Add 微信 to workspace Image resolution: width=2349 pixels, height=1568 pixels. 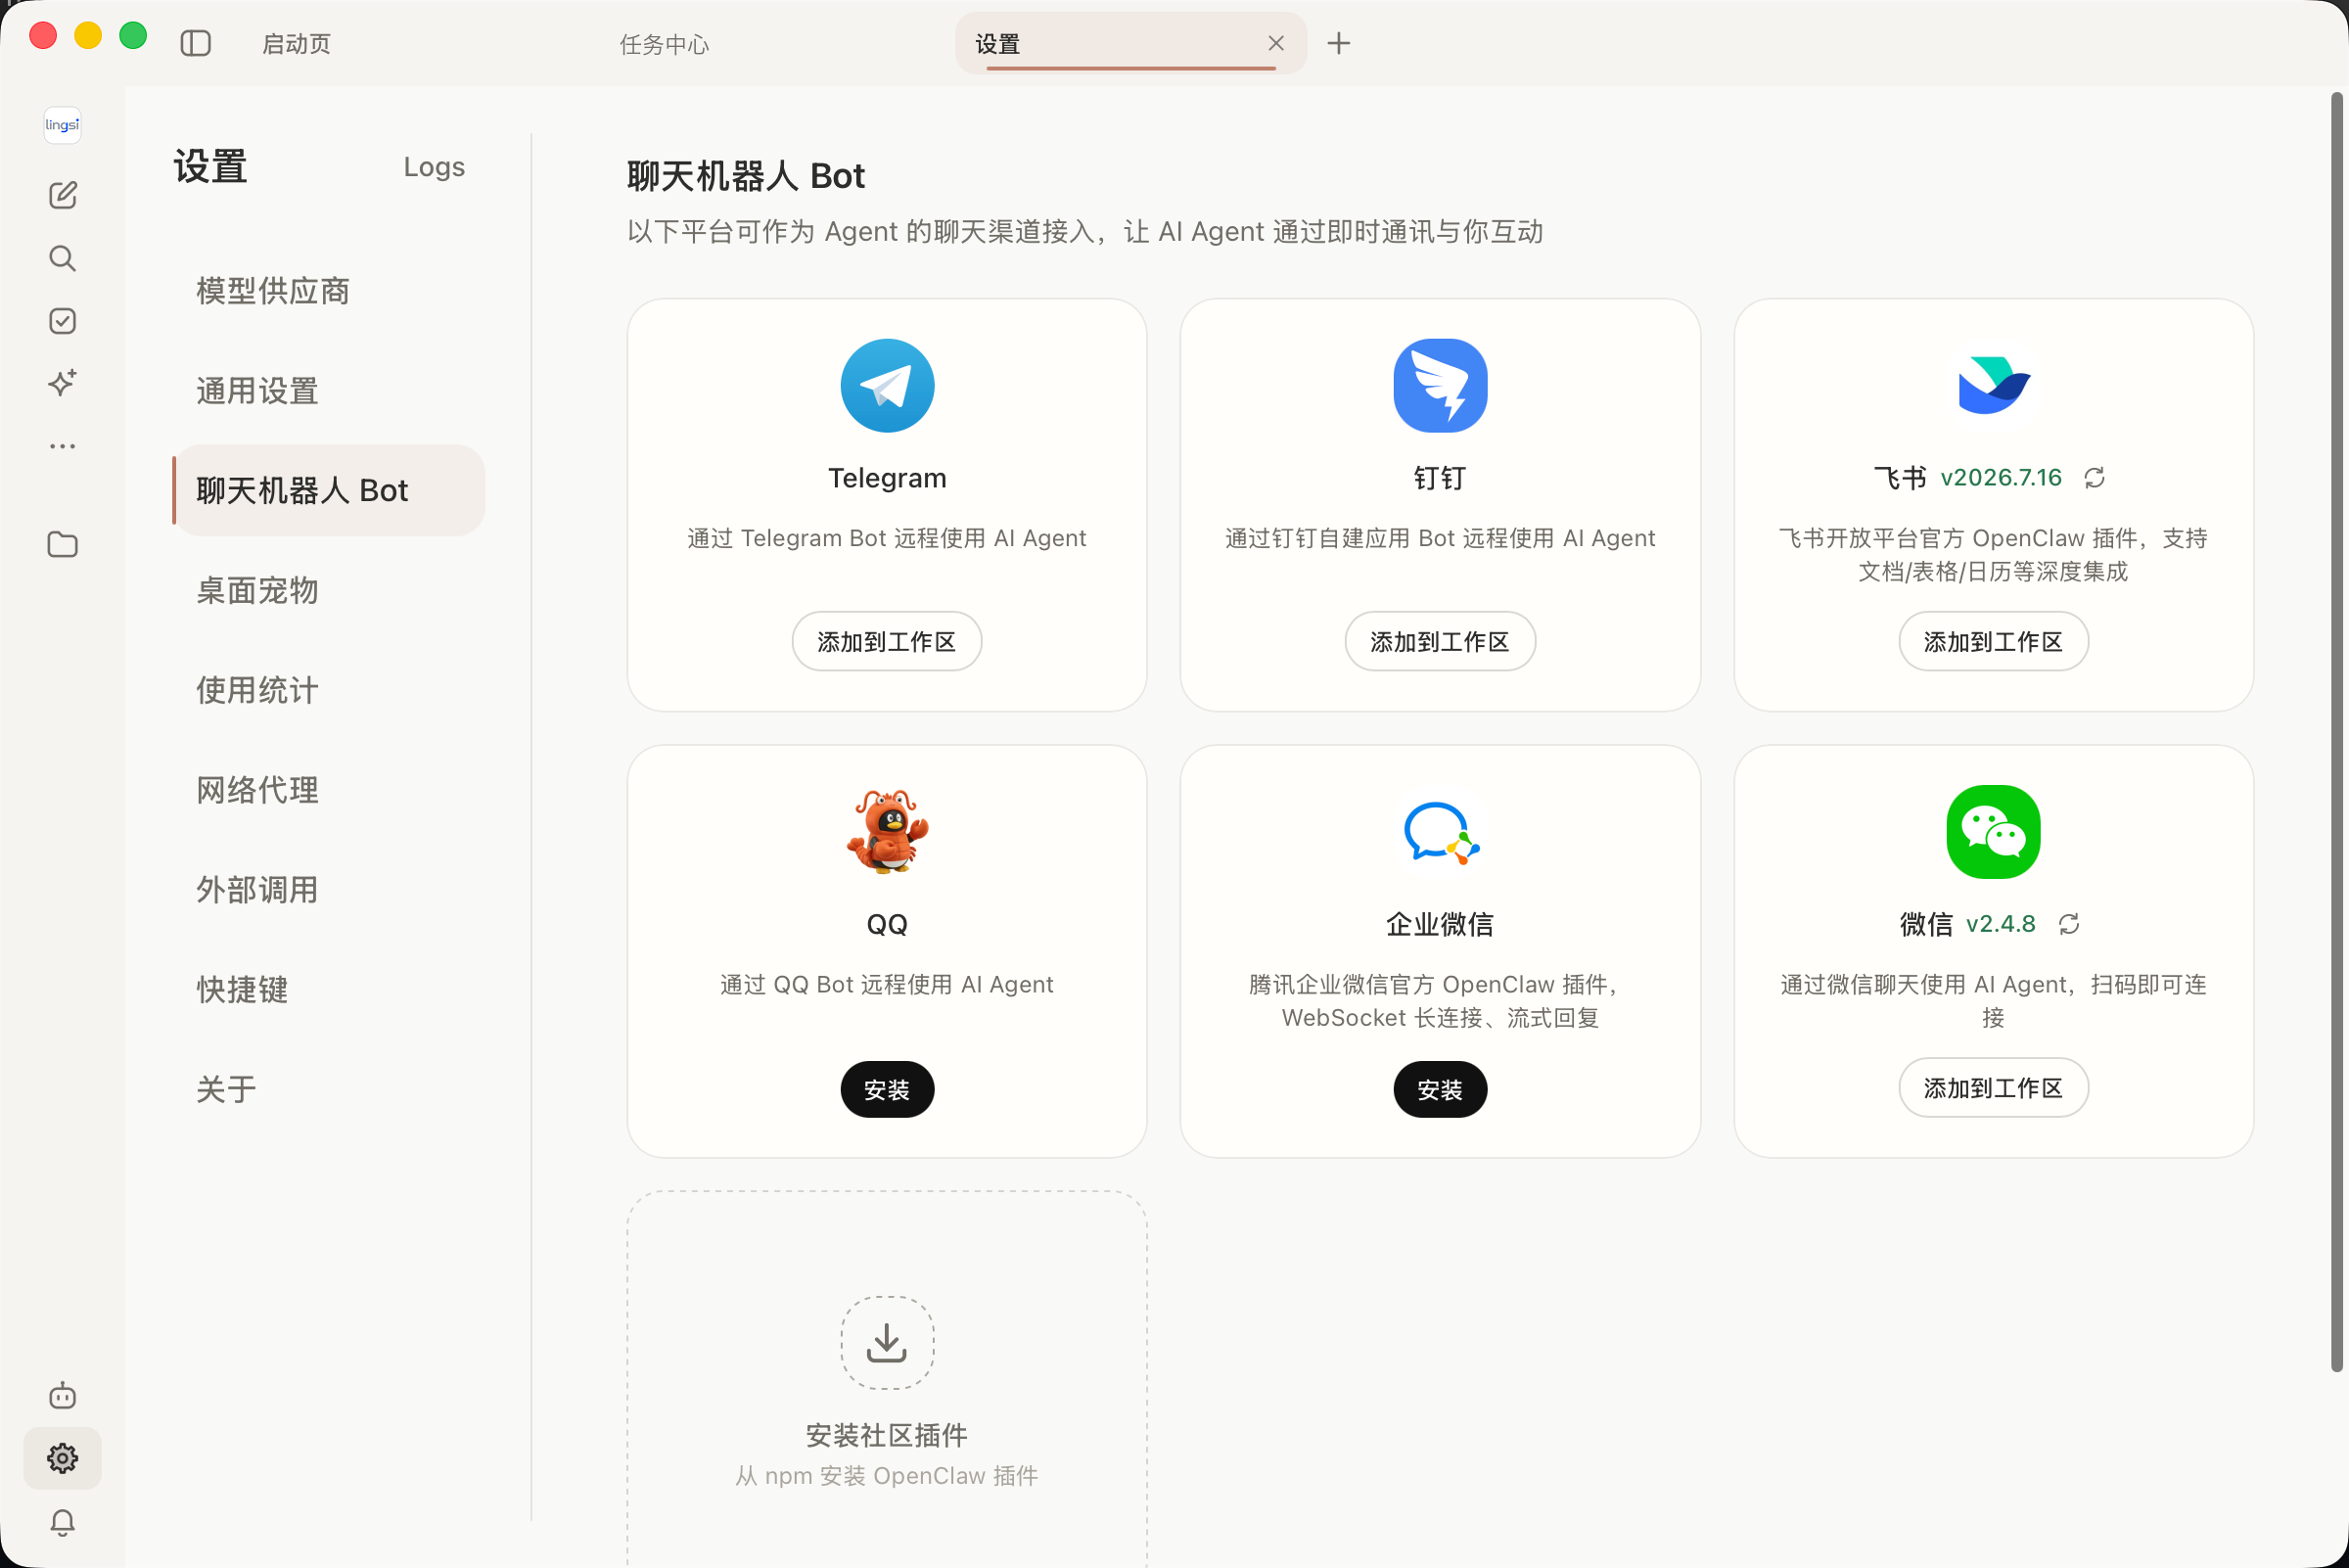pyautogui.click(x=1993, y=1088)
